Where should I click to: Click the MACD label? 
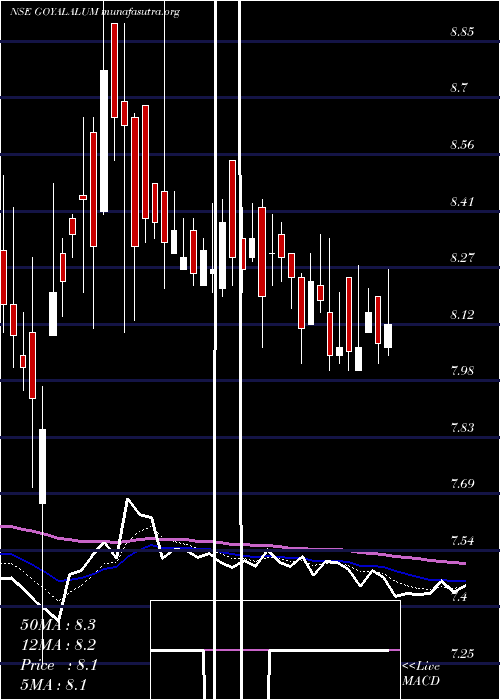(x=421, y=681)
